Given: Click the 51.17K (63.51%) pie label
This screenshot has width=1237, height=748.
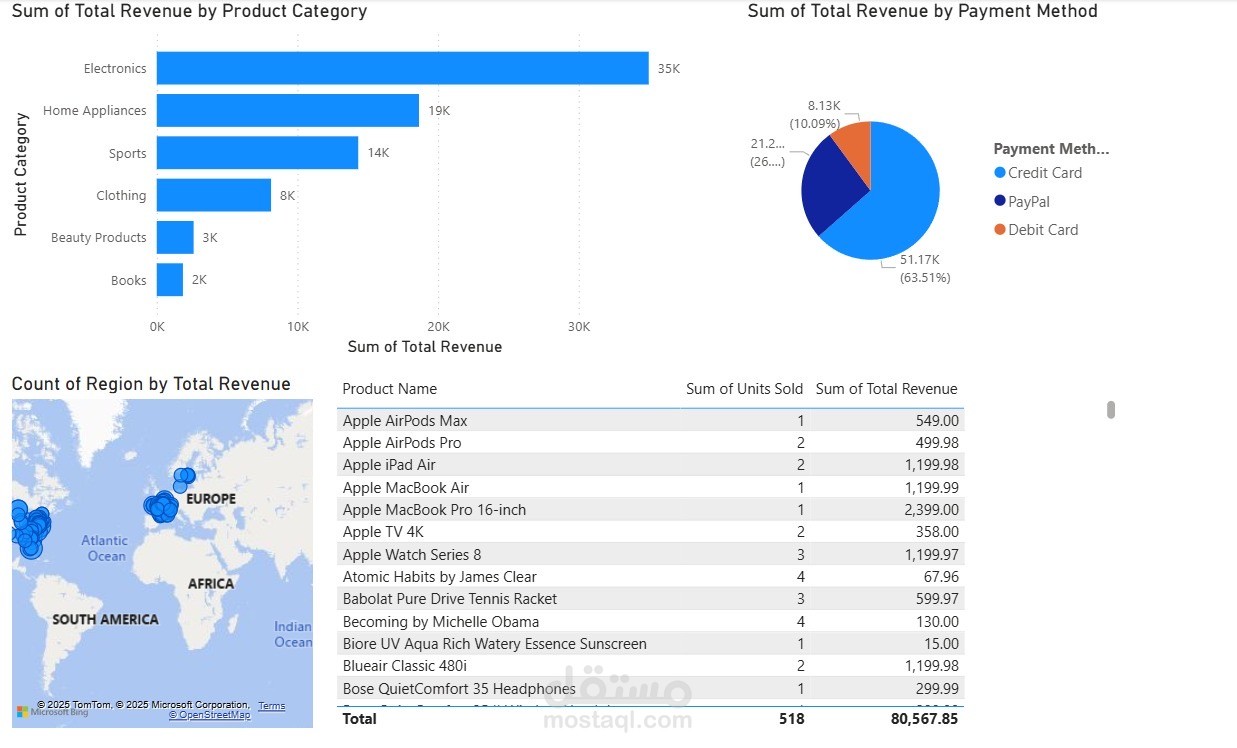Looking at the screenshot, I should (x=925, y=268).
